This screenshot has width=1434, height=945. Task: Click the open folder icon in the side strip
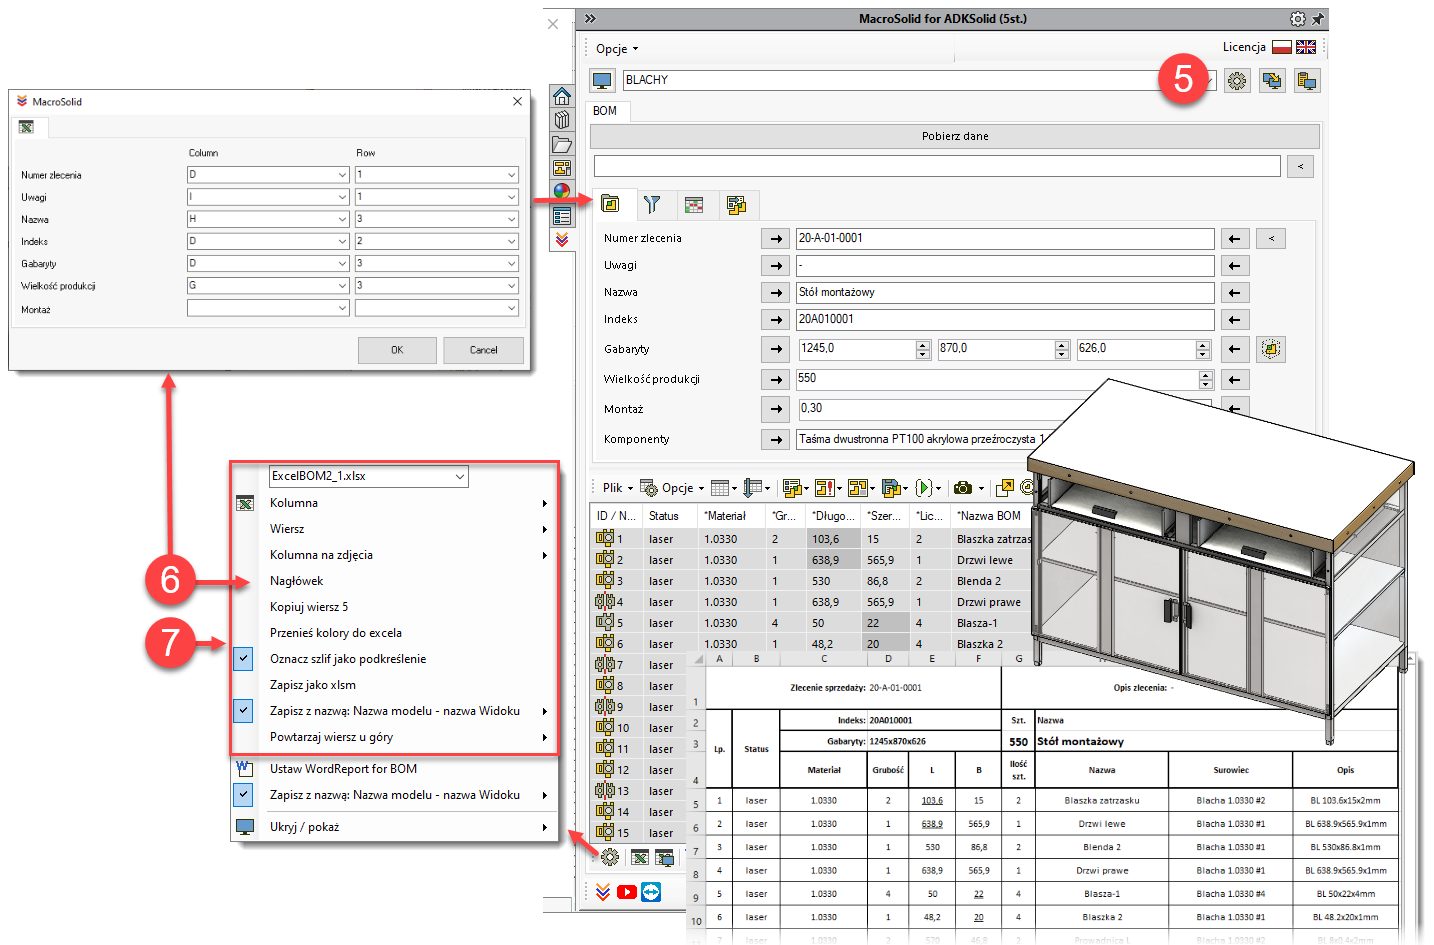(x=562, y=144)
